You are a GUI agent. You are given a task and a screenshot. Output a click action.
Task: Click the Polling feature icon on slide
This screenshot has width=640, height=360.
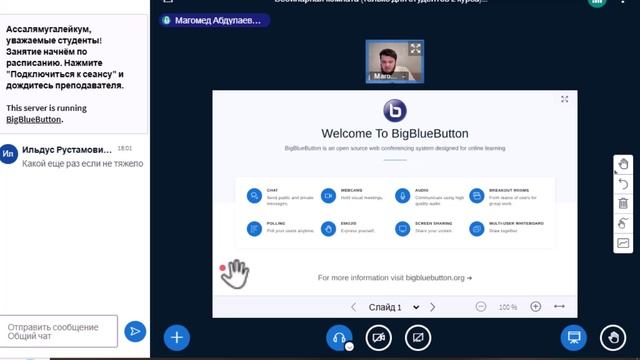coord(254,229)
